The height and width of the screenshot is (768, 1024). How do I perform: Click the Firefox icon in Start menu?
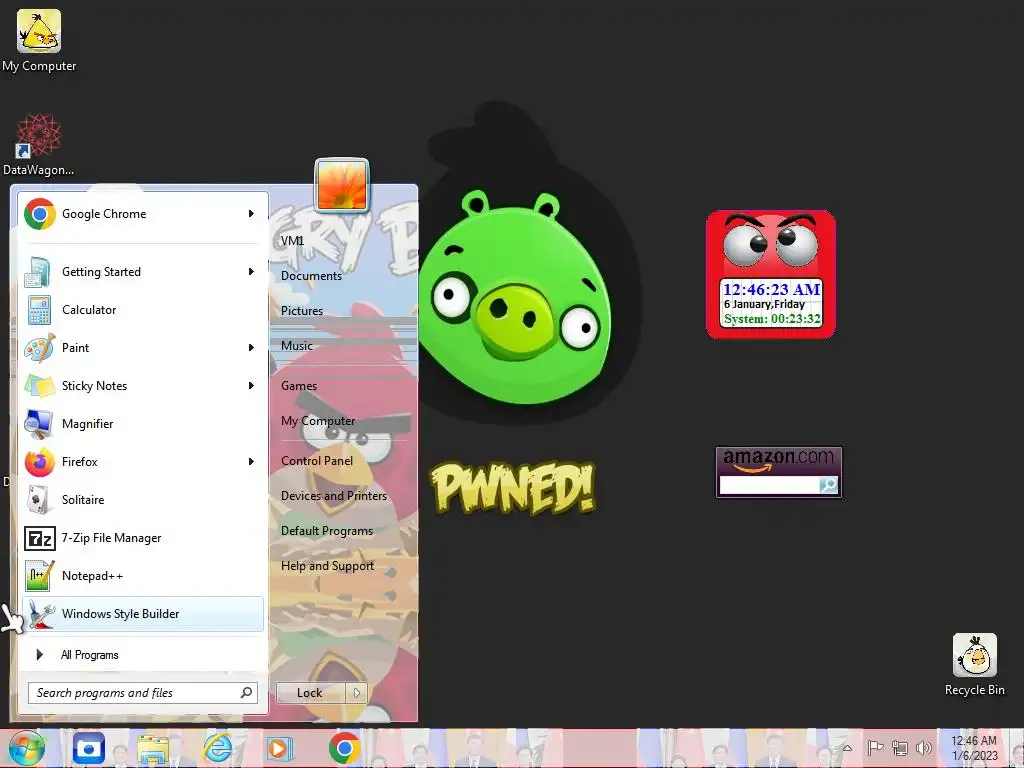point(39,462)
